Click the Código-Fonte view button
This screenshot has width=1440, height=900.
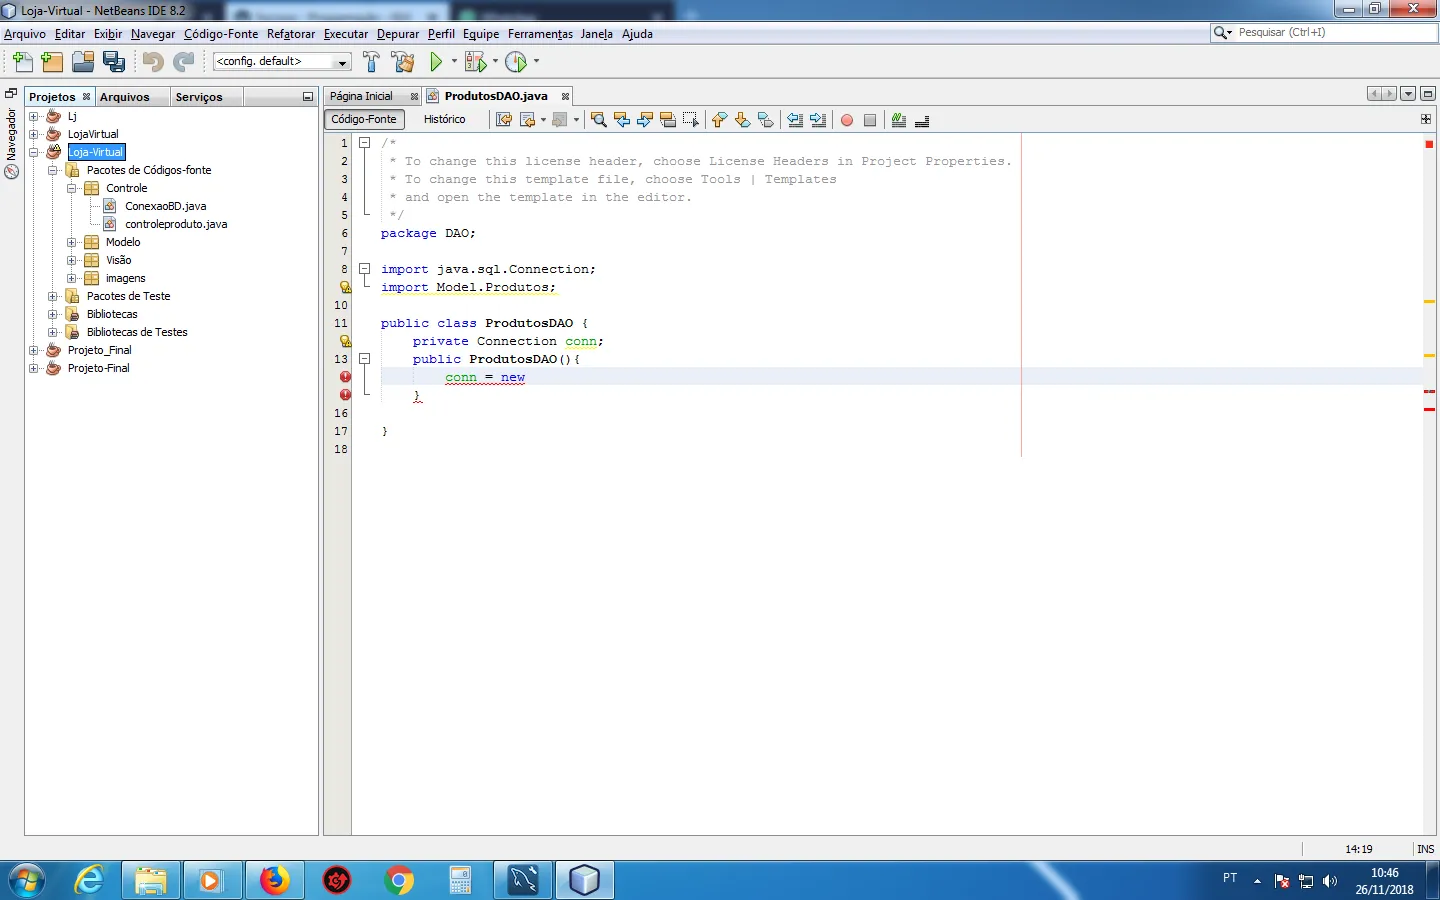364,119
